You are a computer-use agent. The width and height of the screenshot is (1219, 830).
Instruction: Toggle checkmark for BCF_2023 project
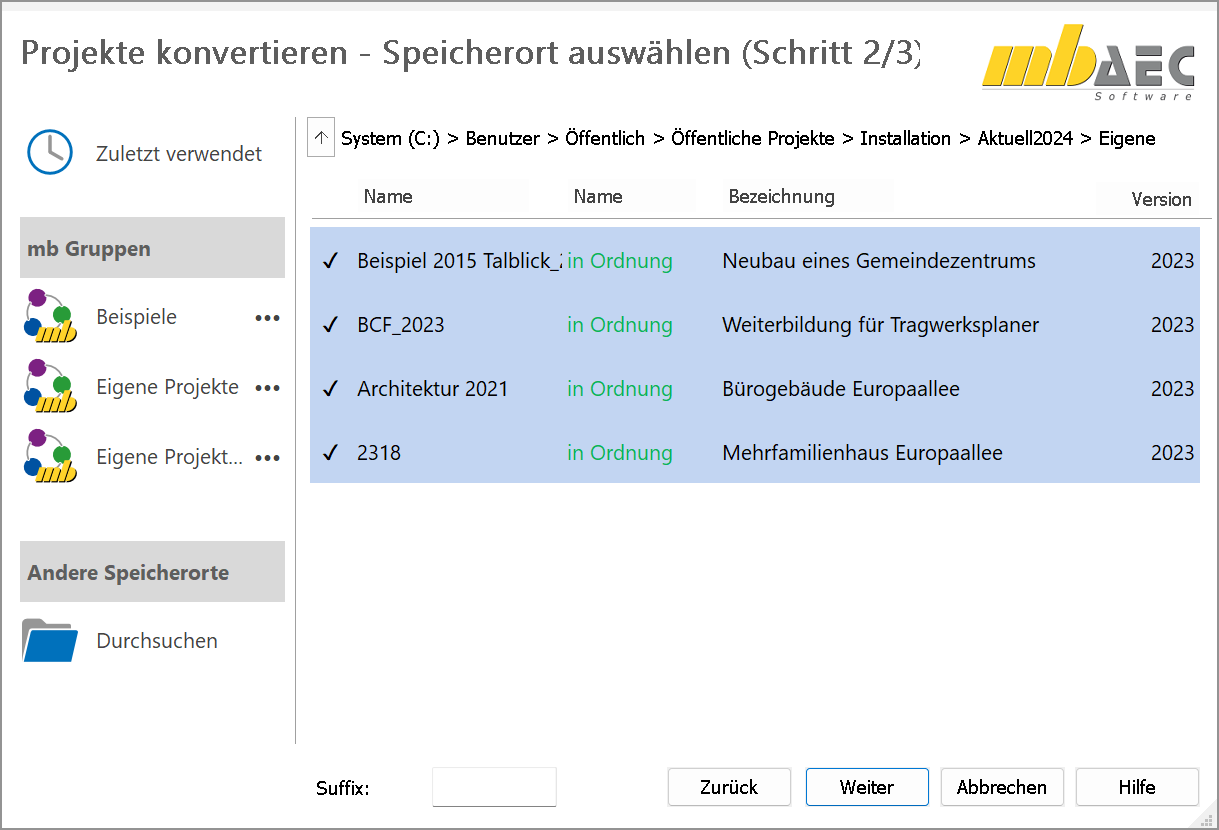point(330,326)
